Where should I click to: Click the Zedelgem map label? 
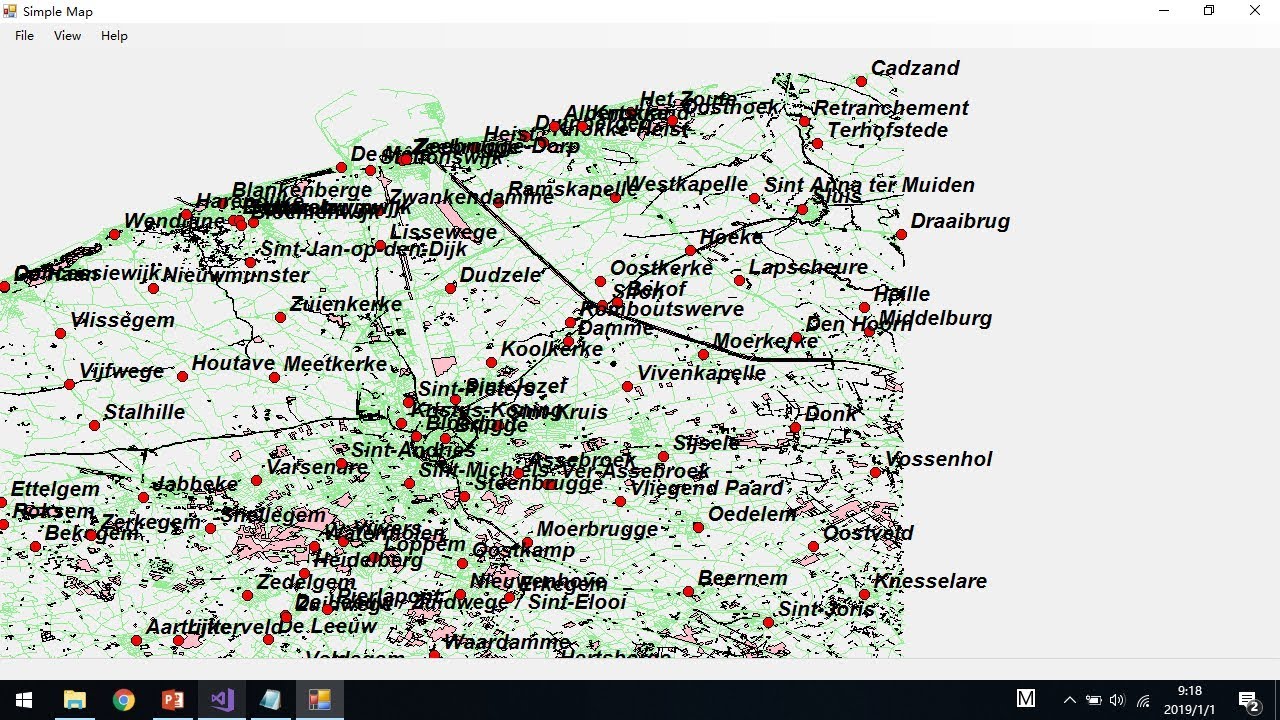(306, 582)
